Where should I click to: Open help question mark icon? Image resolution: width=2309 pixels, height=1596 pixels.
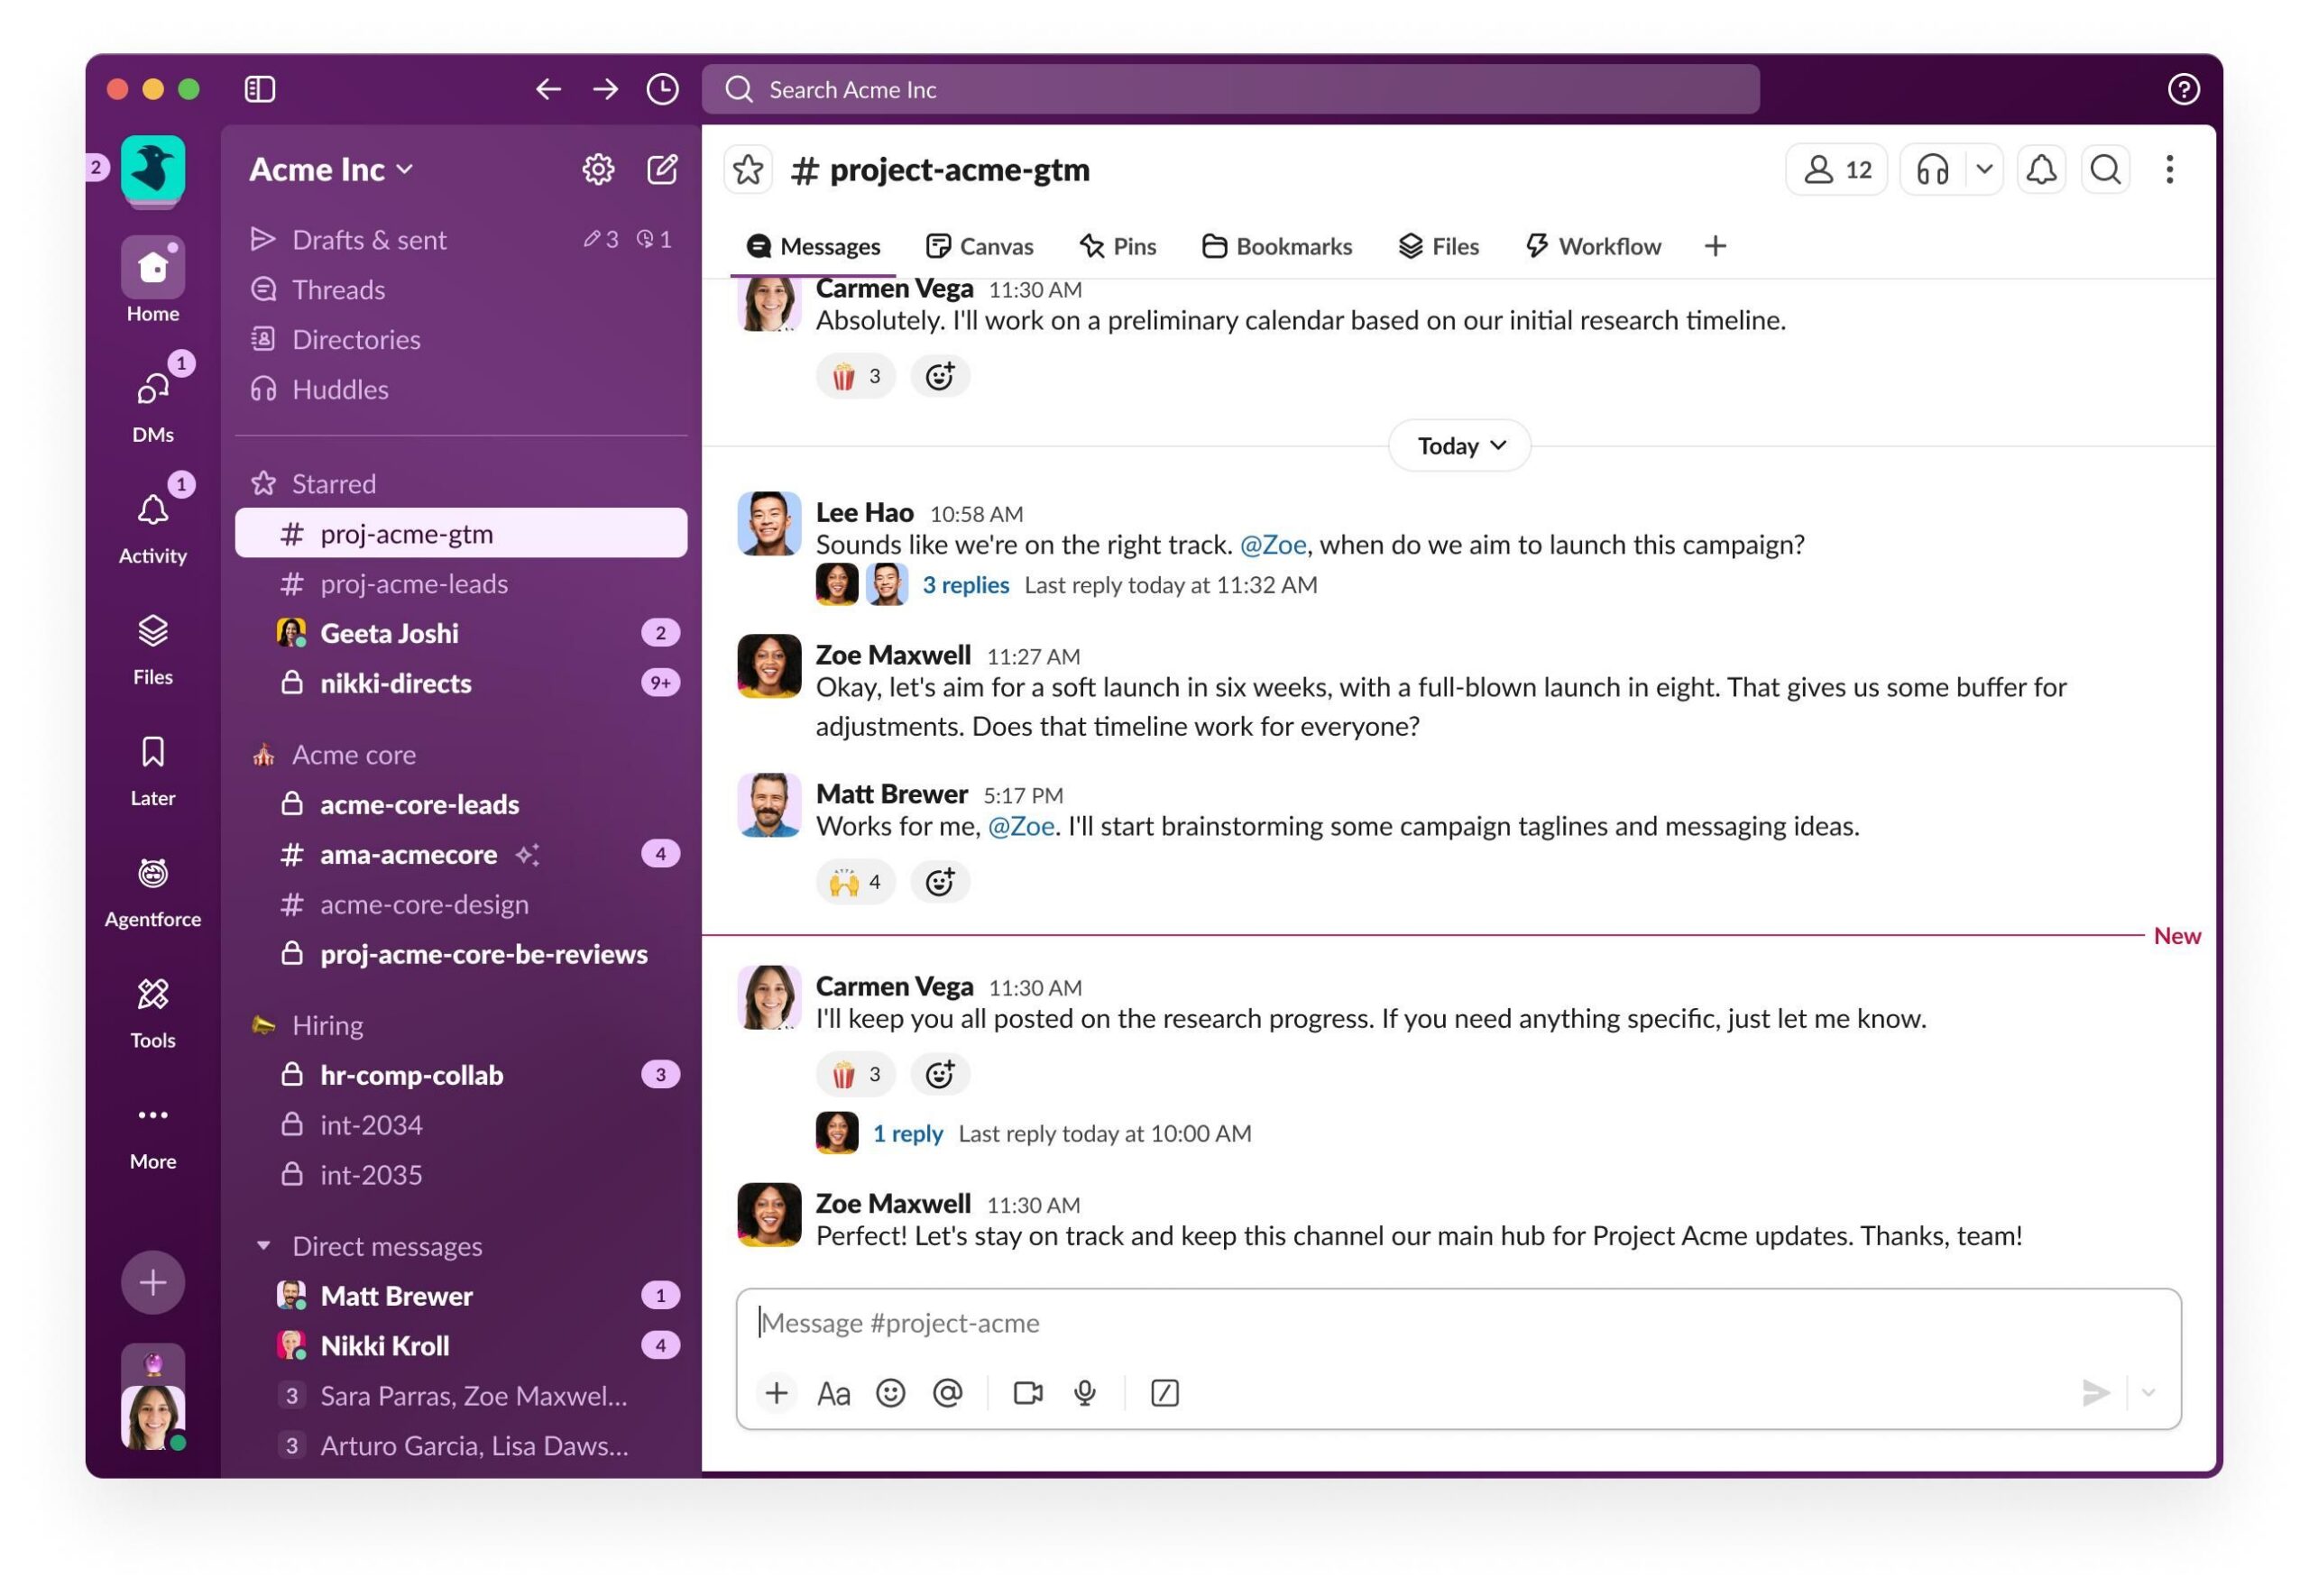pos(2183,89)
